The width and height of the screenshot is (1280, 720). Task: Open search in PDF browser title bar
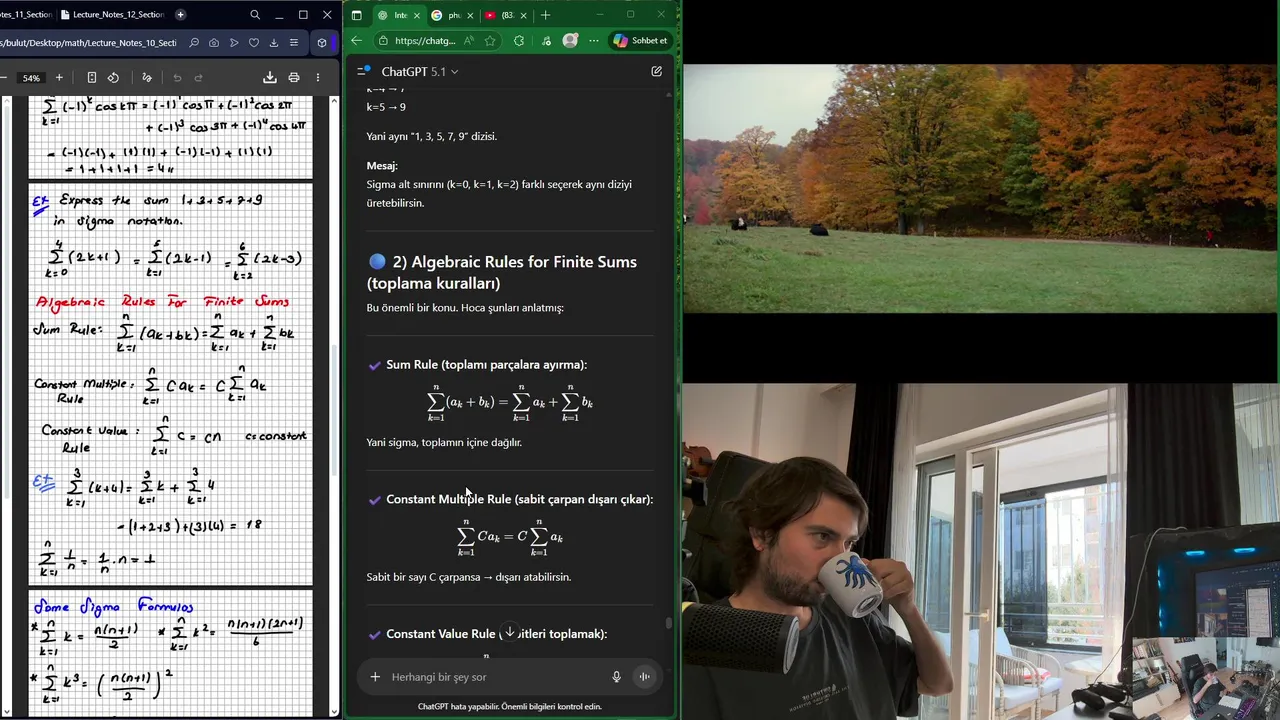255,15
